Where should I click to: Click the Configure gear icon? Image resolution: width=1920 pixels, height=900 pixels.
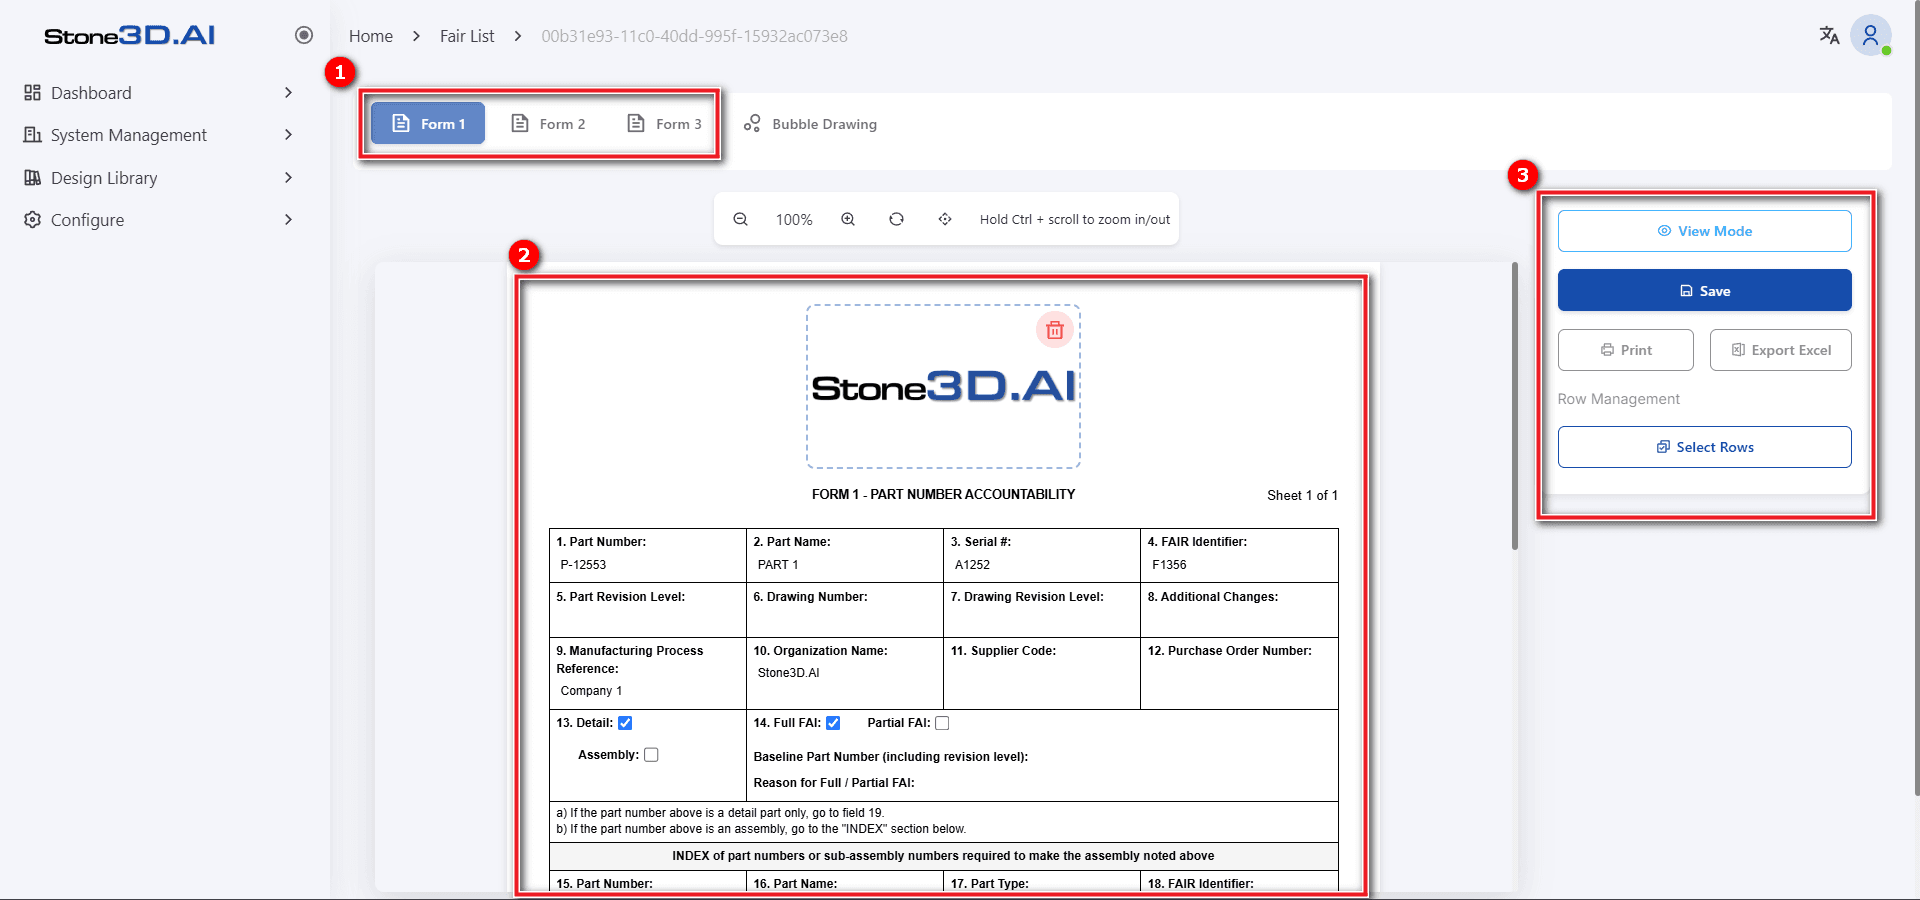point(32,220)
